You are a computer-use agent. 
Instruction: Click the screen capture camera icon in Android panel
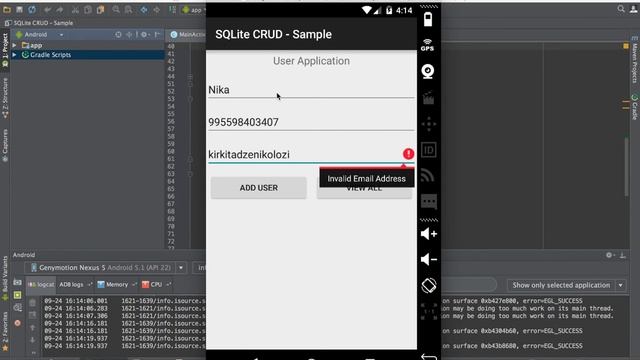17,282
